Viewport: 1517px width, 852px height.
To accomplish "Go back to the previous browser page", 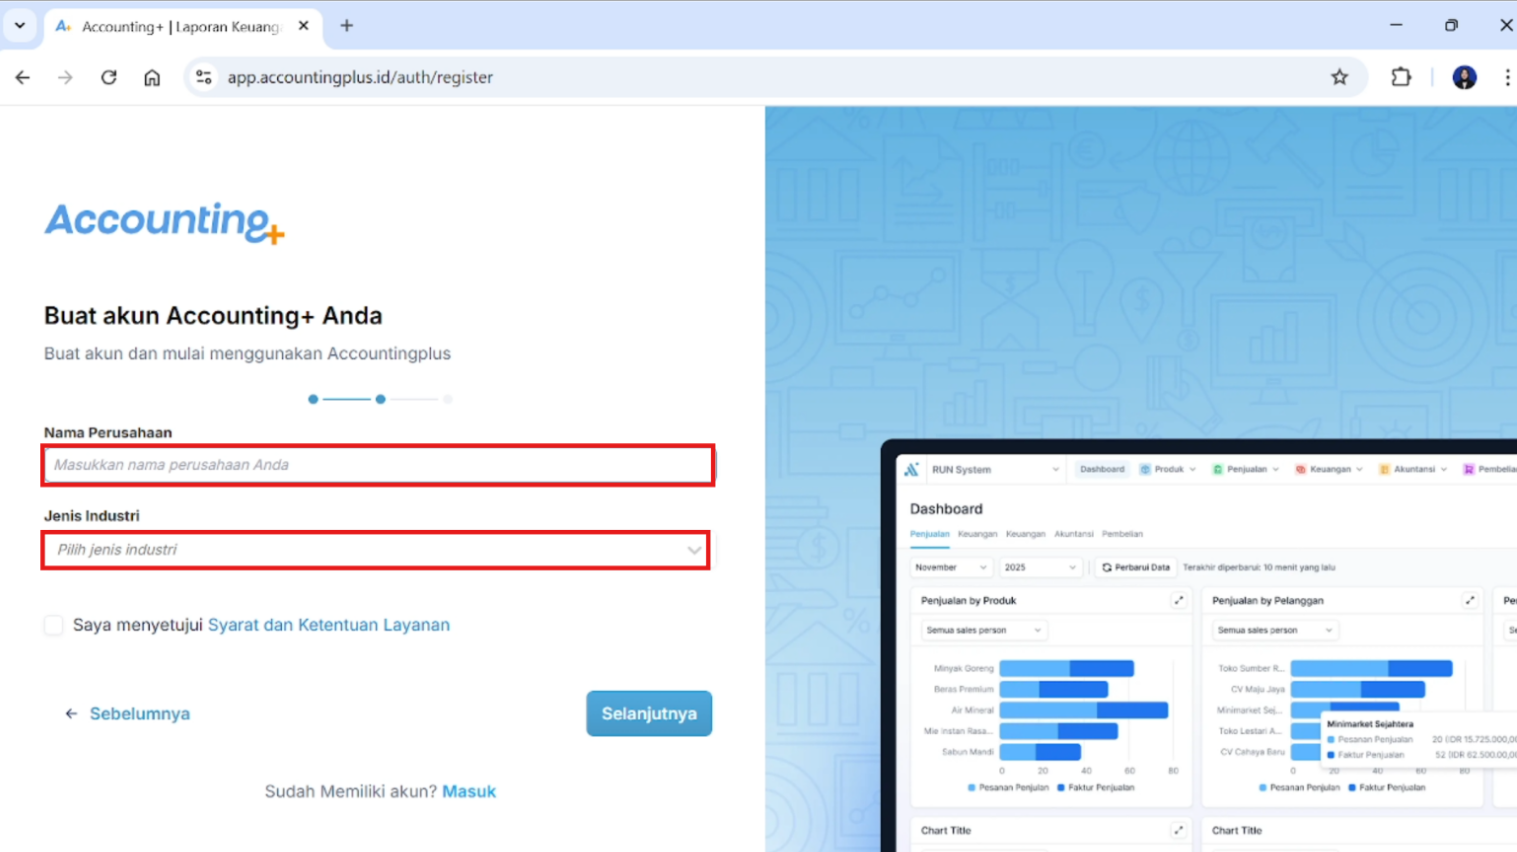I will [22, 77].
